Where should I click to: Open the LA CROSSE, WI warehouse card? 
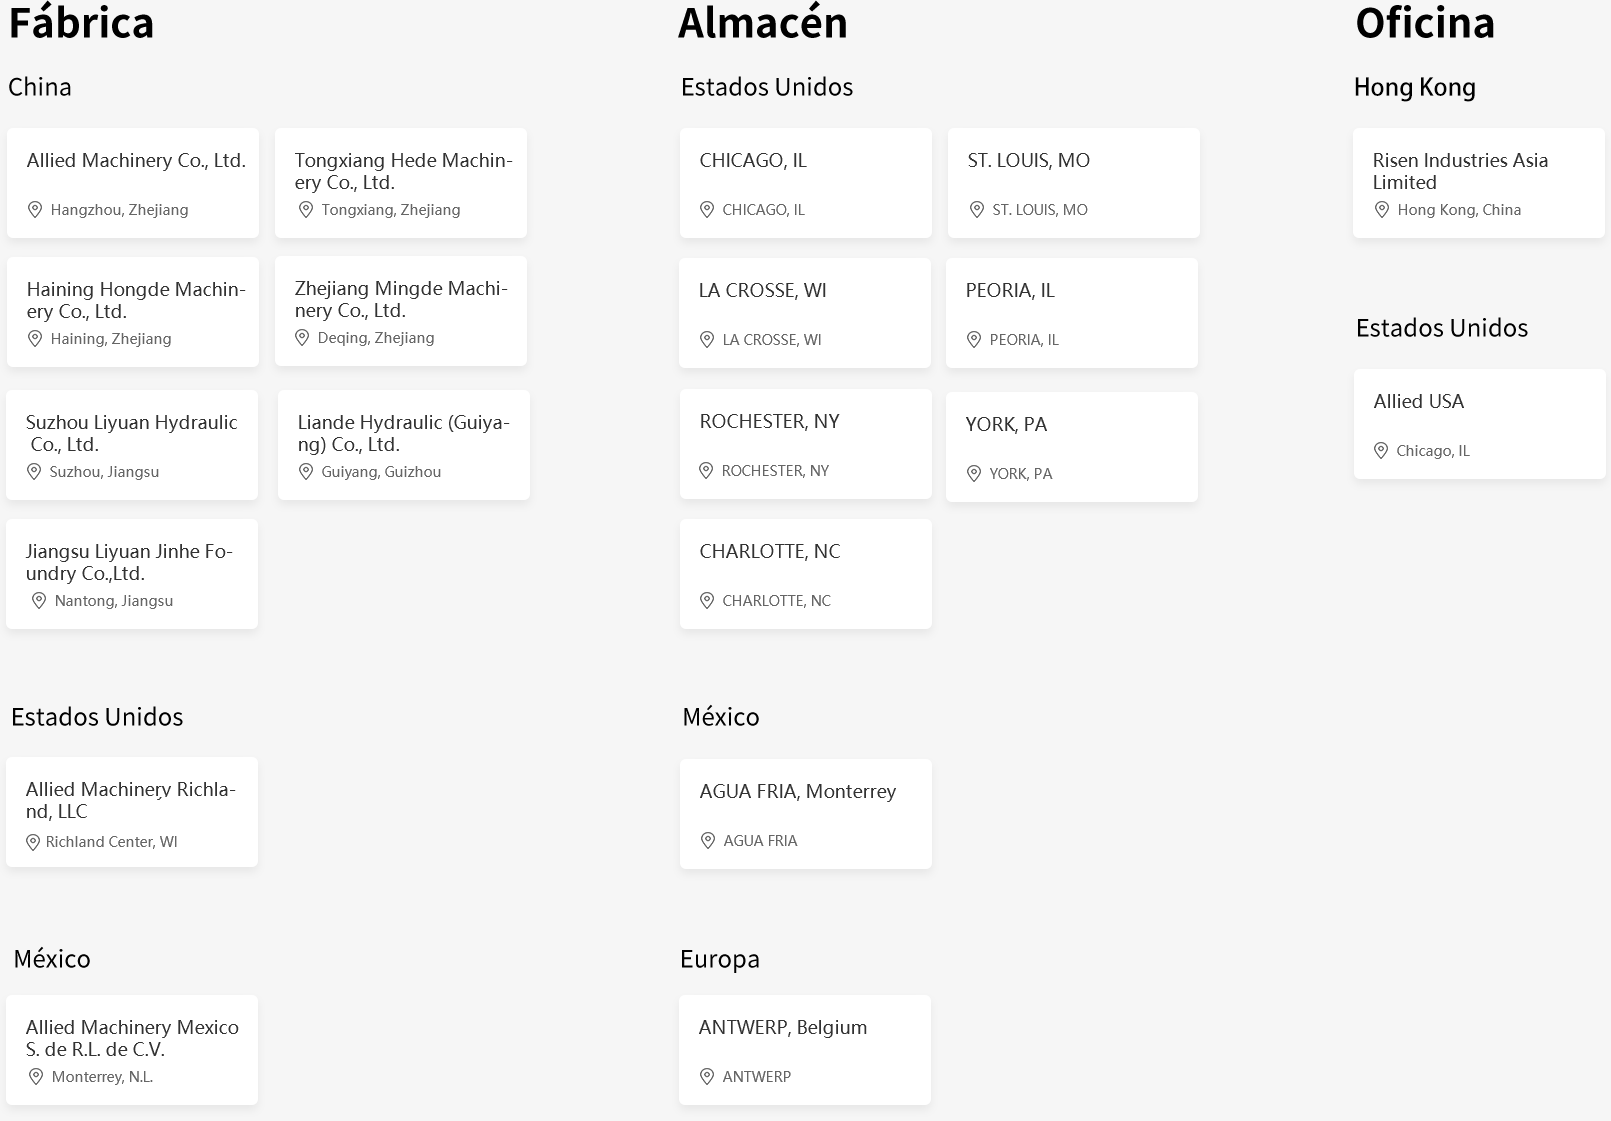click(x=805, y=313)
